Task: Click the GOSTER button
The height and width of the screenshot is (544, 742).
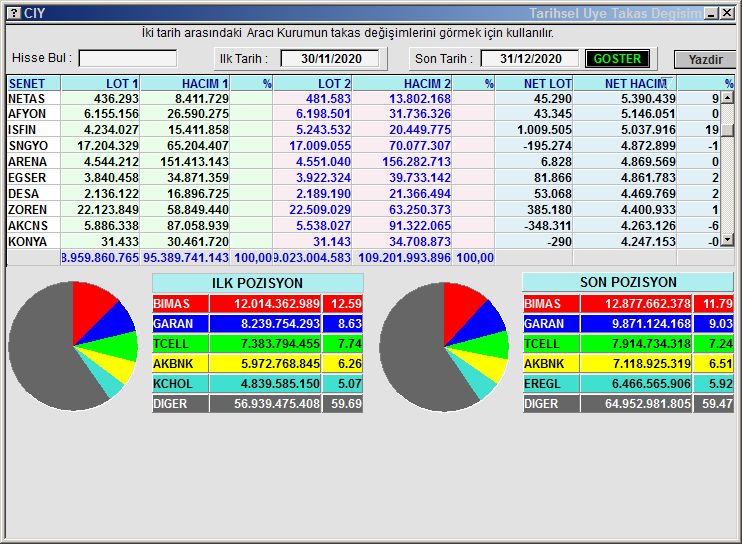Action: coord(617,59)
